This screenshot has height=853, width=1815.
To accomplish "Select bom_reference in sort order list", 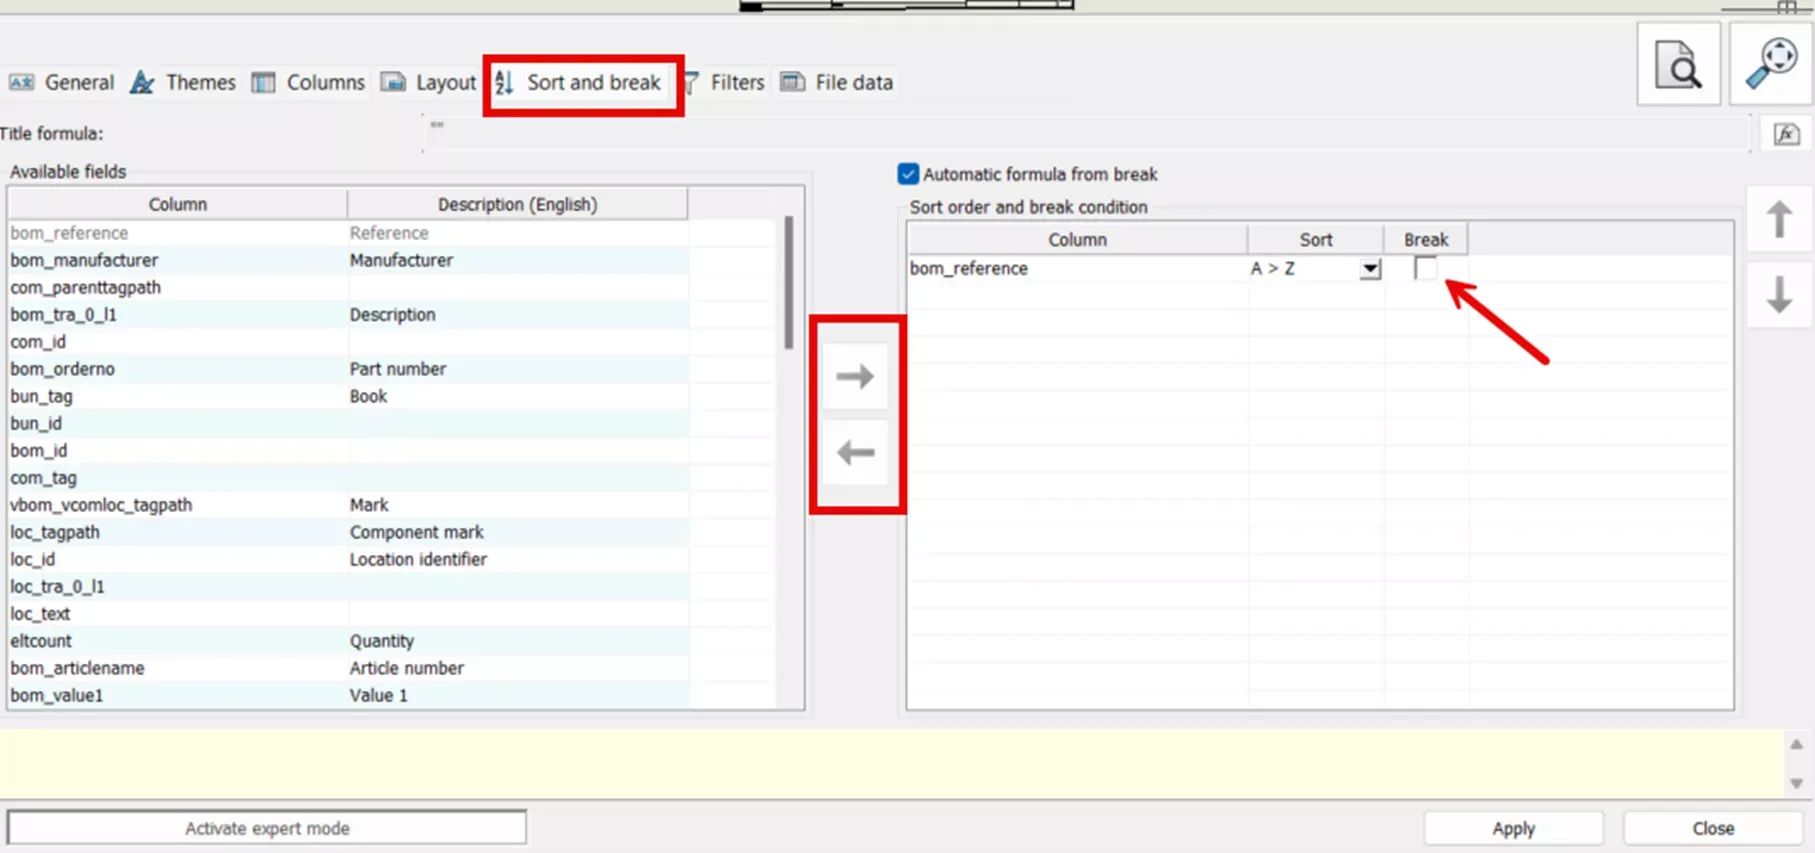I will tap(1076, 268).
